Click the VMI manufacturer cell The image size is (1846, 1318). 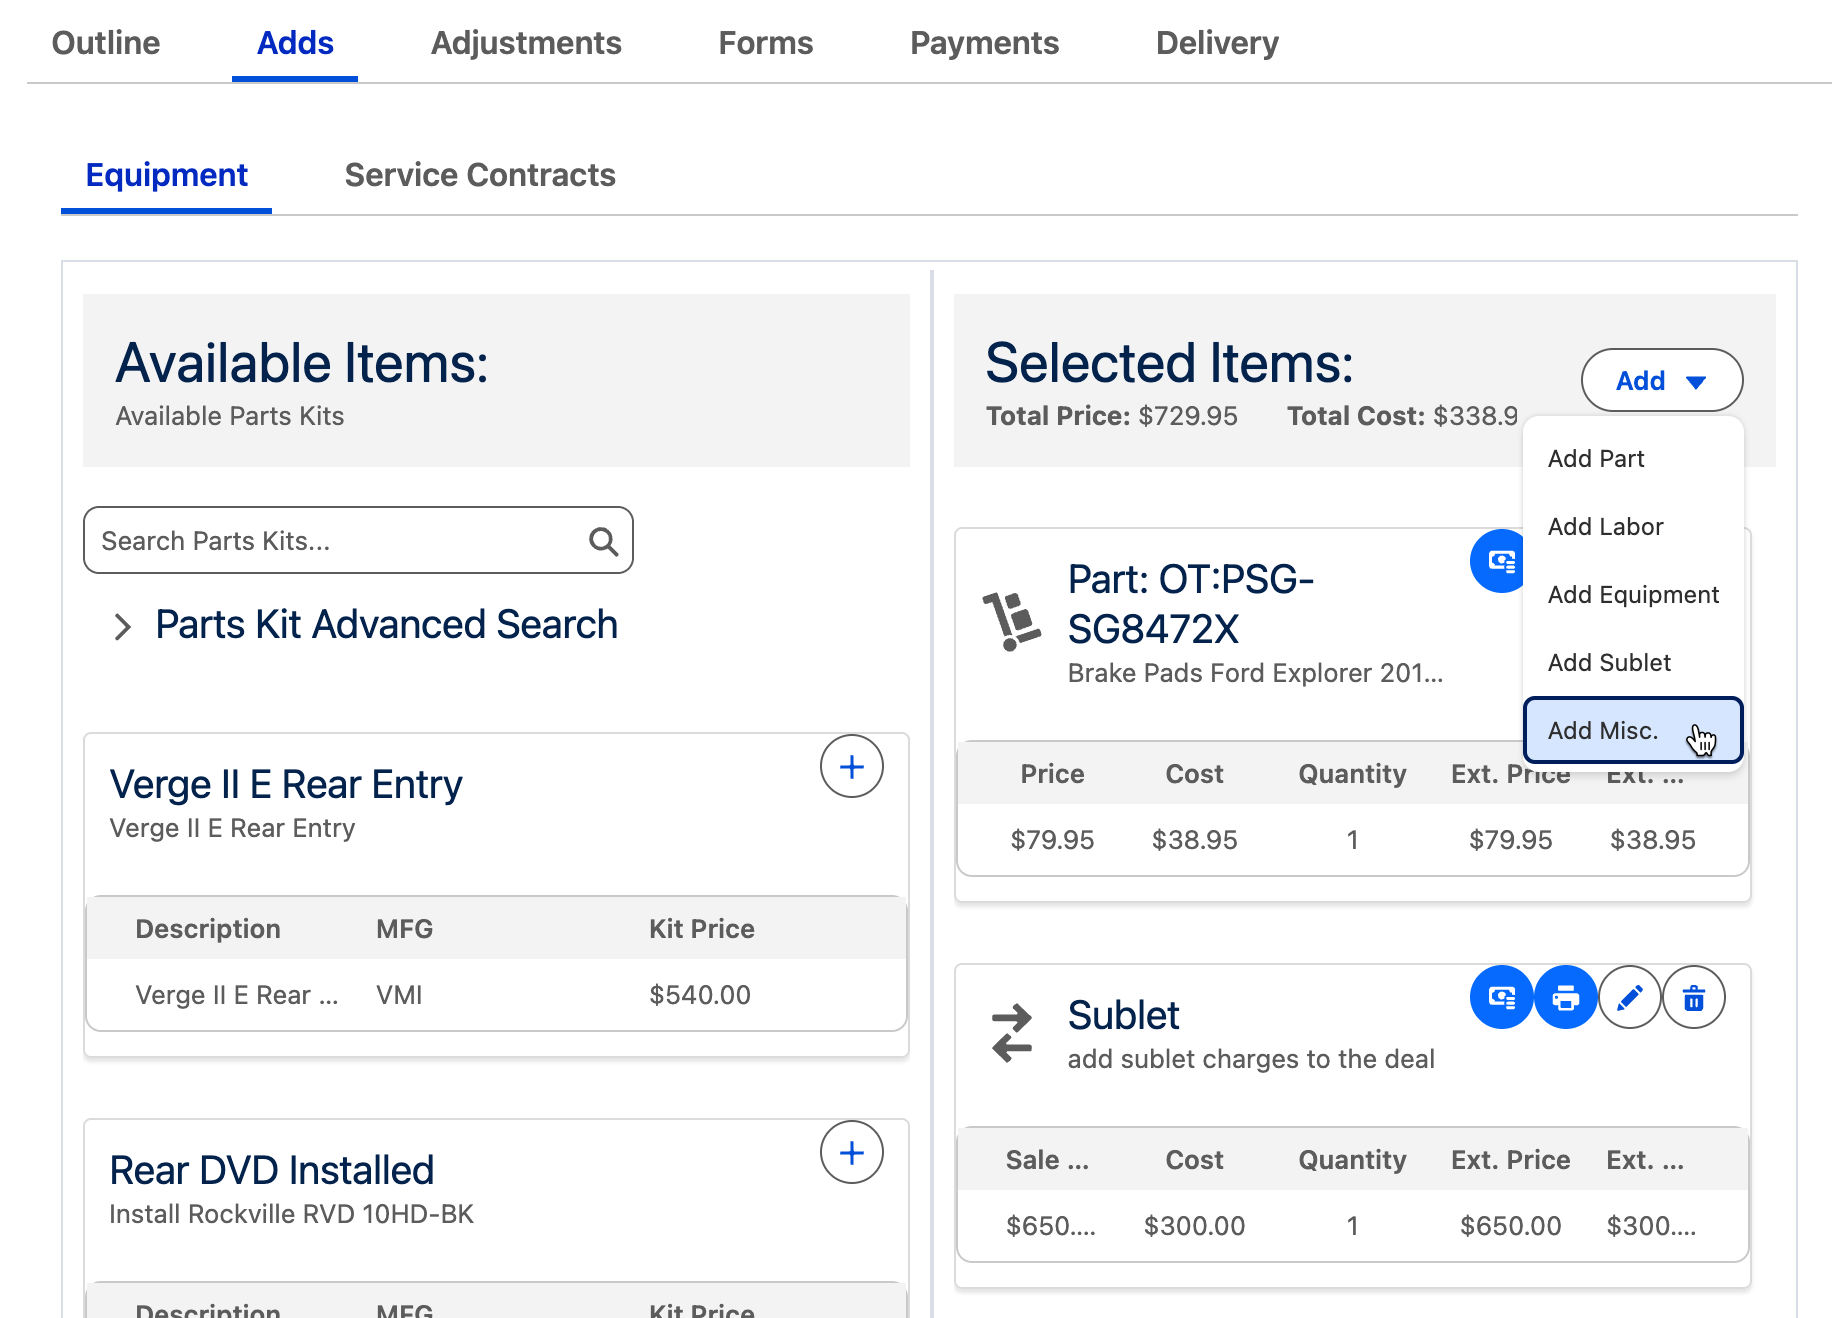click(399, 995)
